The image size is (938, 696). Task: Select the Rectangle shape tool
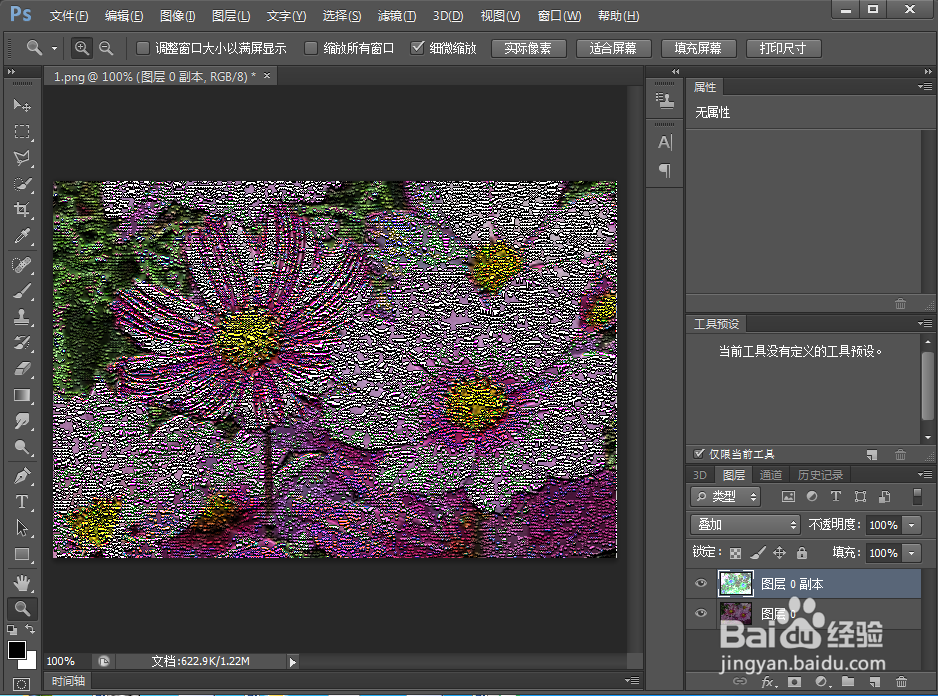pyautogui.click(x=22, y=554)
